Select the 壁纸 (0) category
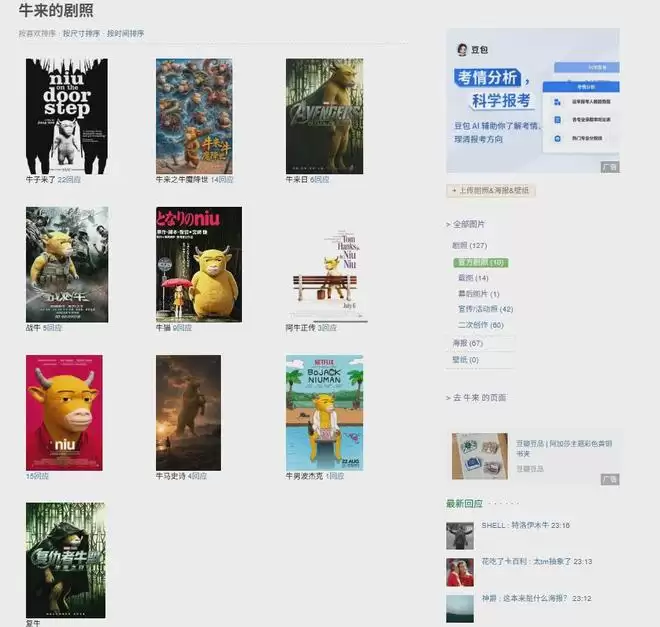This screenshot has width=660, height=627. tap(465, 360)
